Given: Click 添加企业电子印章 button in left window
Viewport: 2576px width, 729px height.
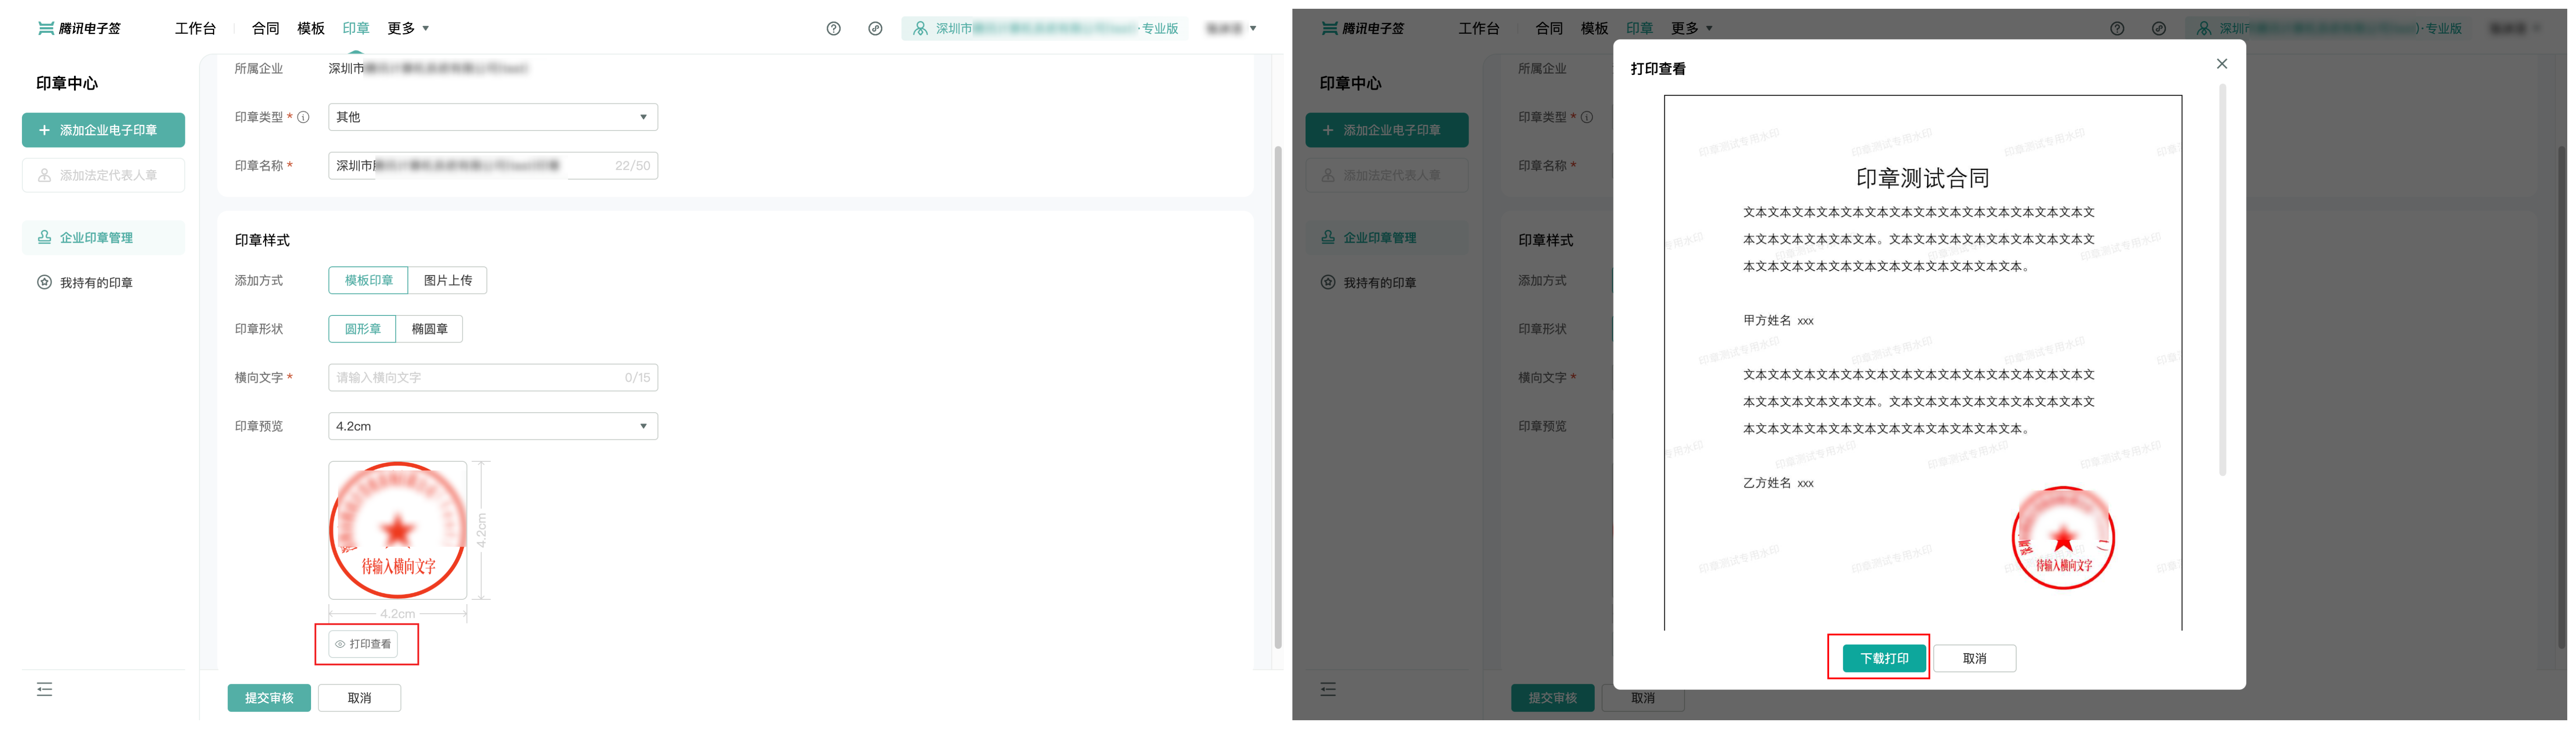Looking at the screenshot, I should 103,130.
